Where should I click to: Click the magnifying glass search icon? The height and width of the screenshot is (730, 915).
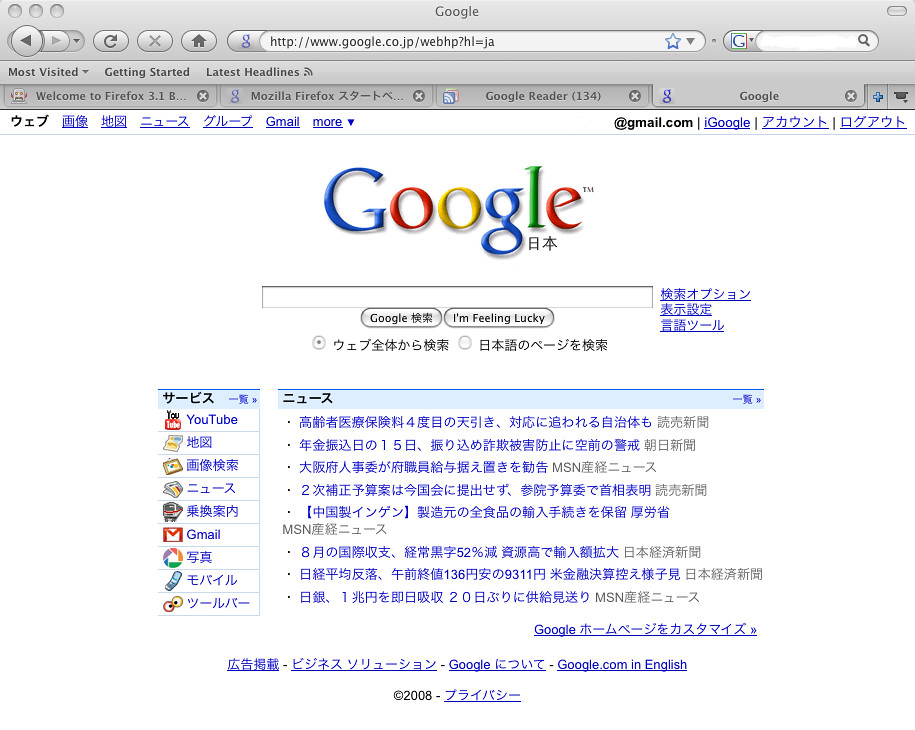coord(864,40)
